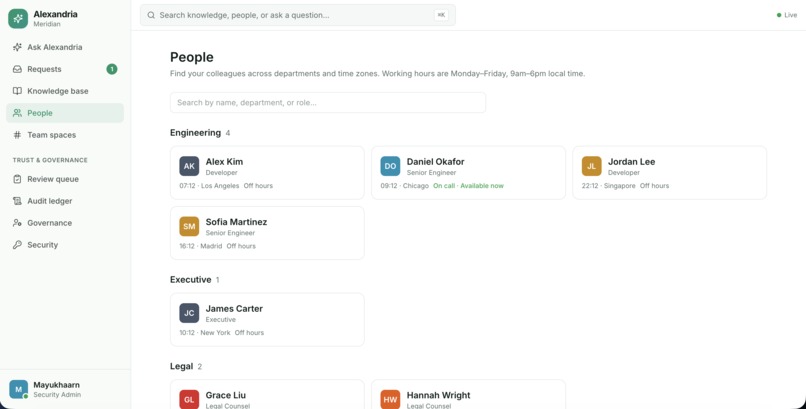The width and height of the screenshot is (806, 409).
Task: Click the Alexandria logo icon
Action: 18,18
